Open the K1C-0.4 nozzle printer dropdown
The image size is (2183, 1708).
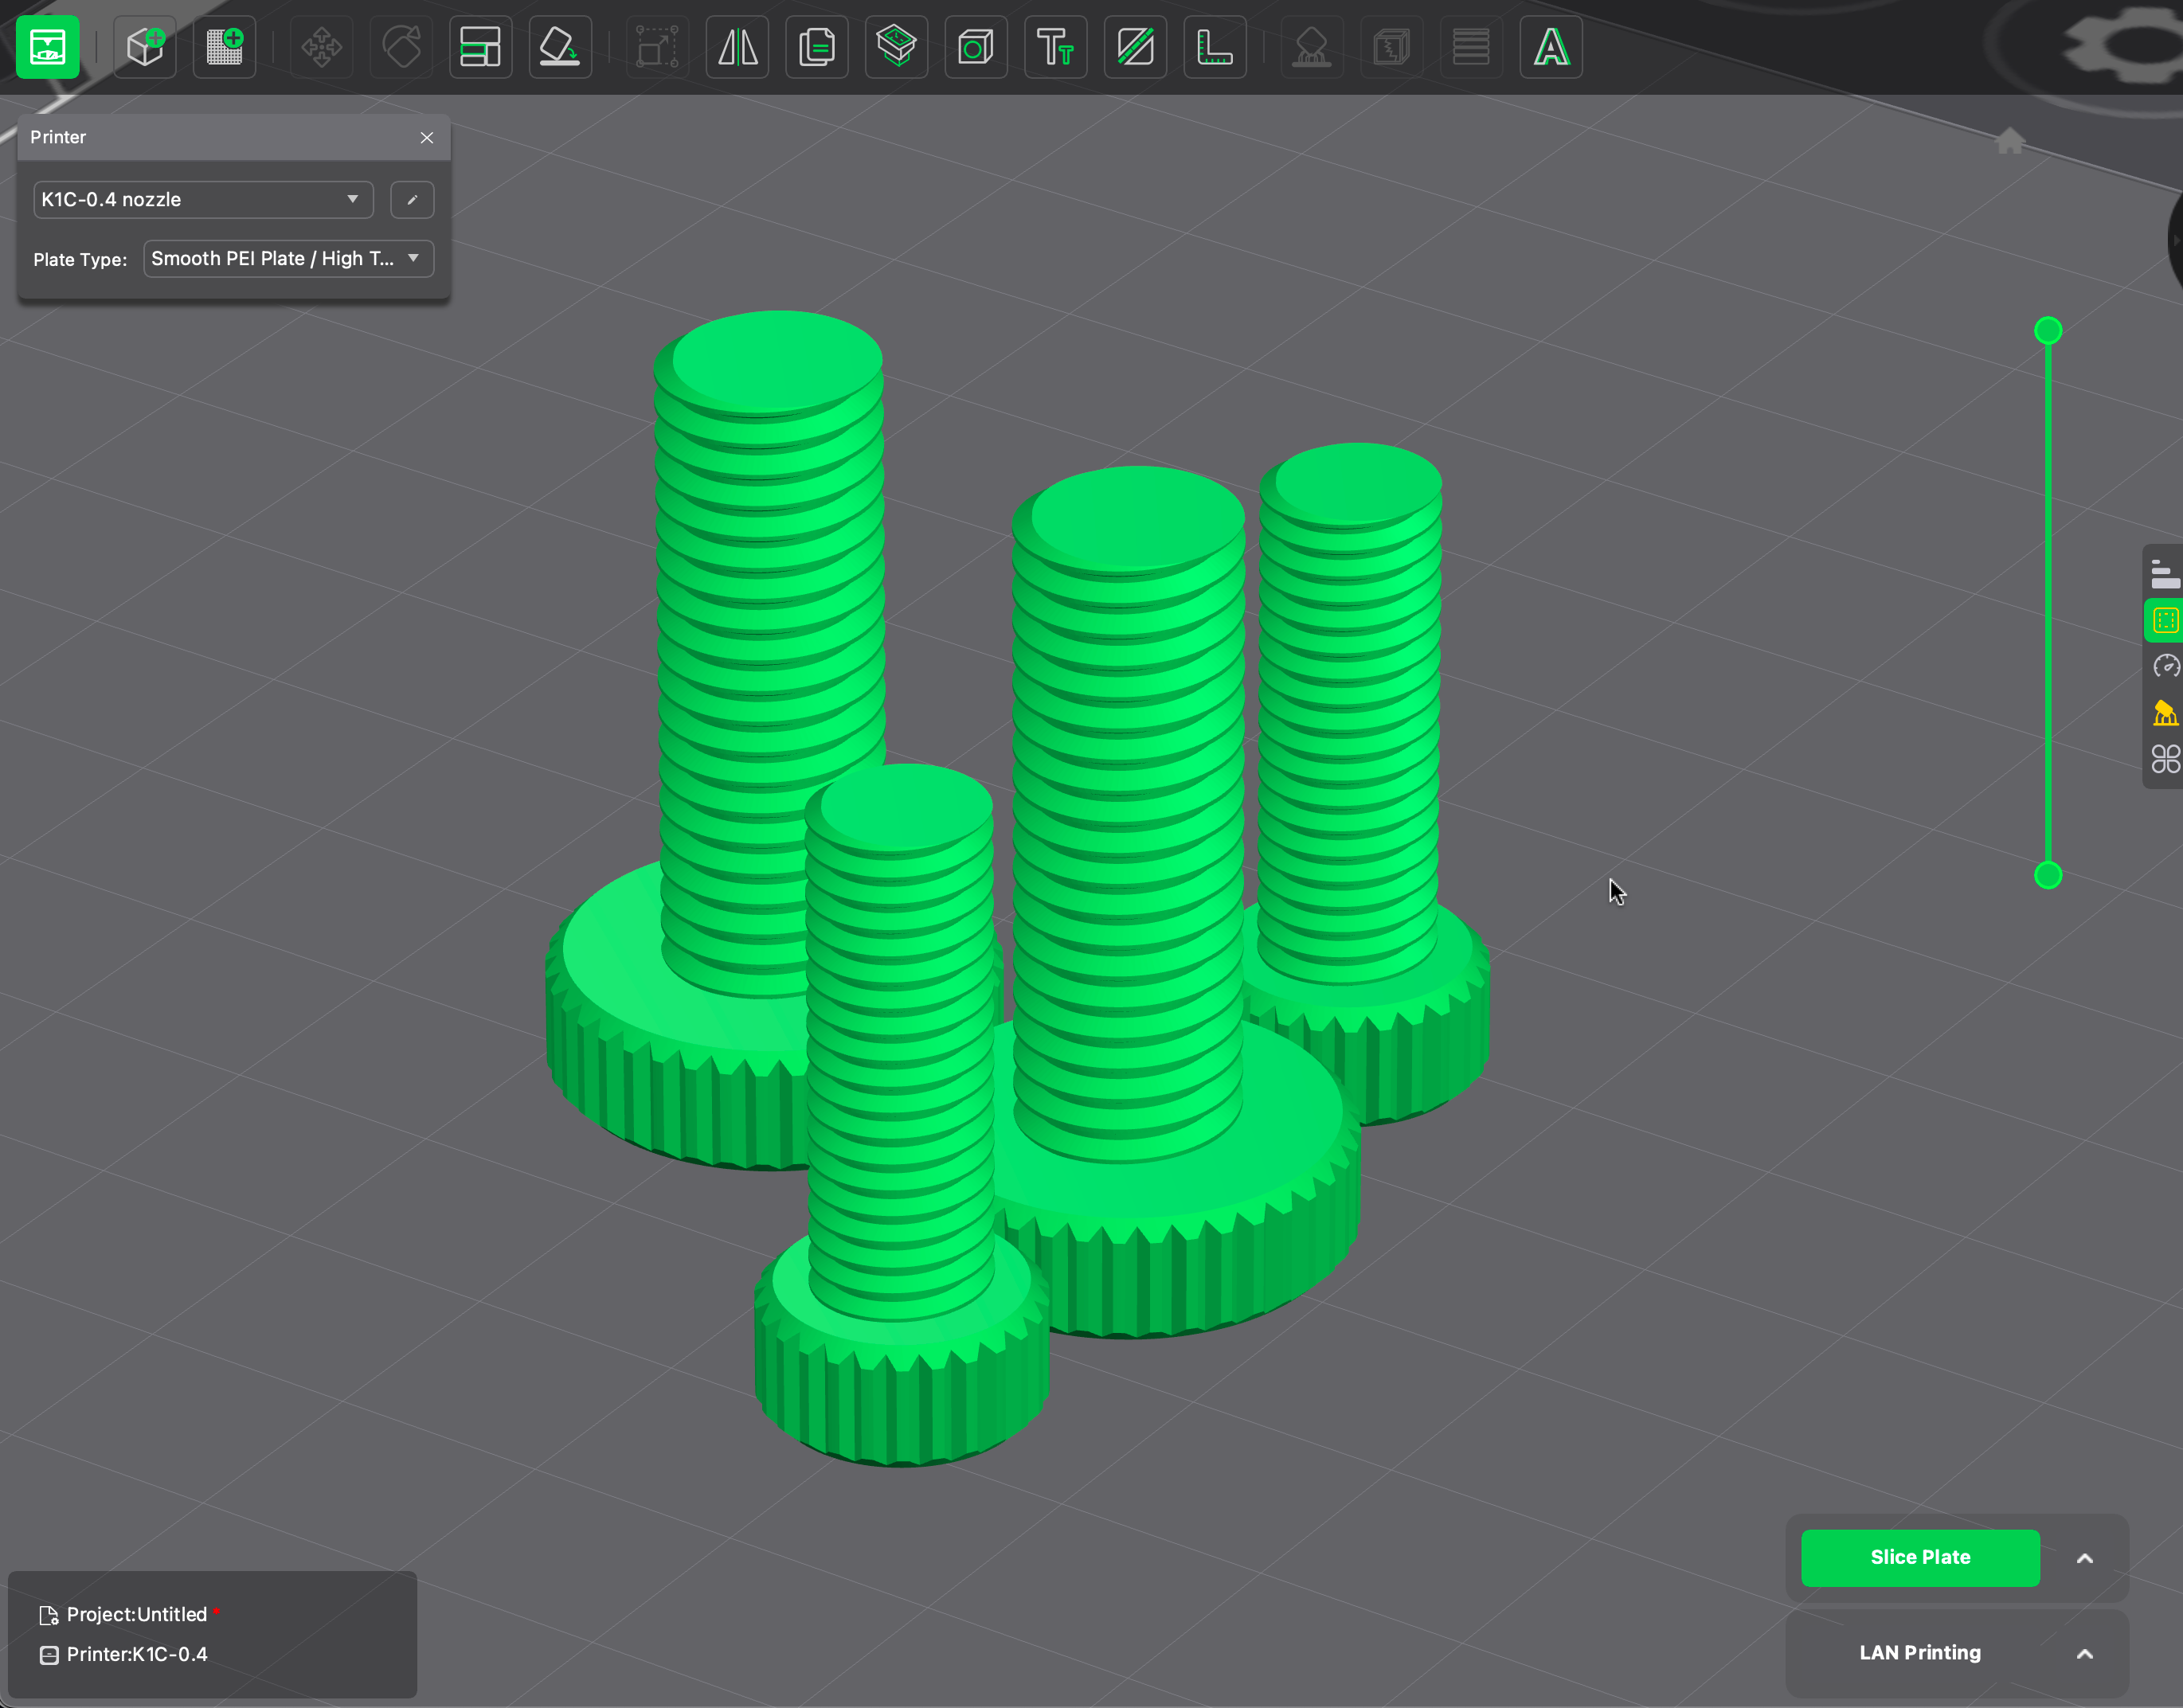coord(203,199)
